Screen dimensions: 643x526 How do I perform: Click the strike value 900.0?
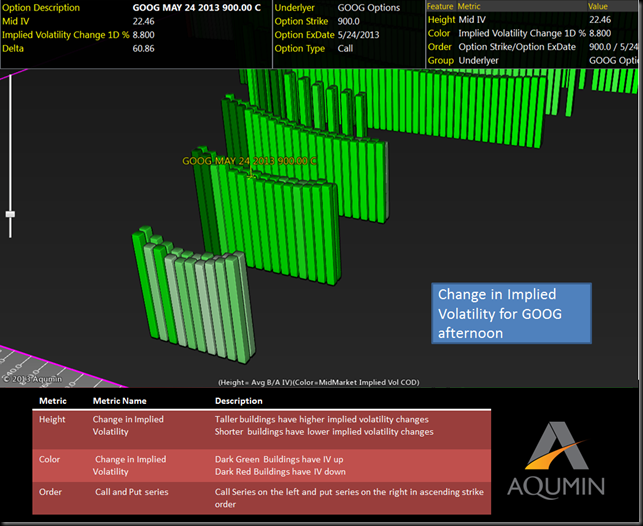coord(349,21)
